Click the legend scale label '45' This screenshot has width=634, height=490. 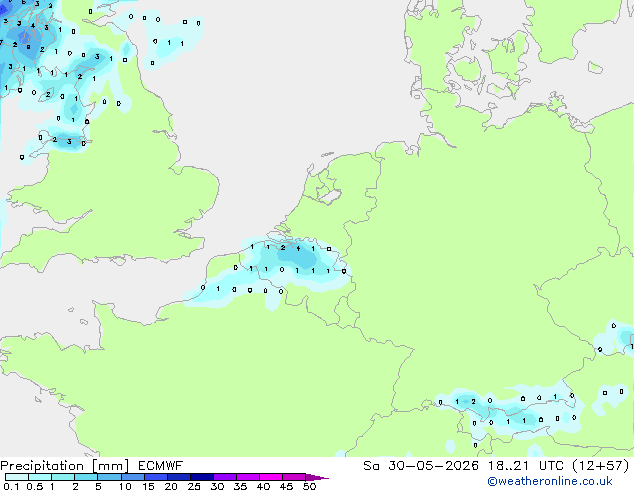[x=286, y=486]
